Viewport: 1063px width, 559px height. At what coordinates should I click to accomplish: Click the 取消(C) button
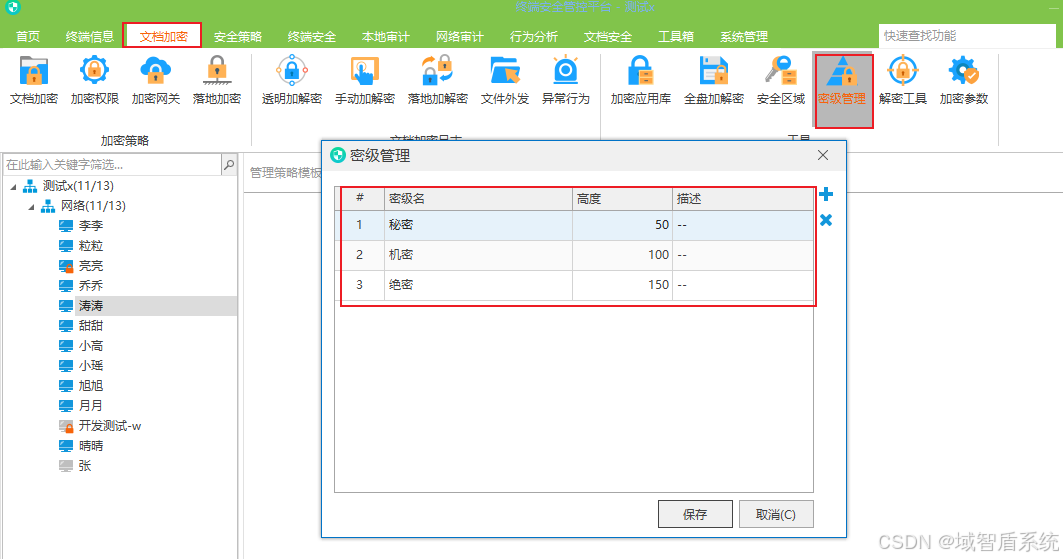click(x=776, y=514)
